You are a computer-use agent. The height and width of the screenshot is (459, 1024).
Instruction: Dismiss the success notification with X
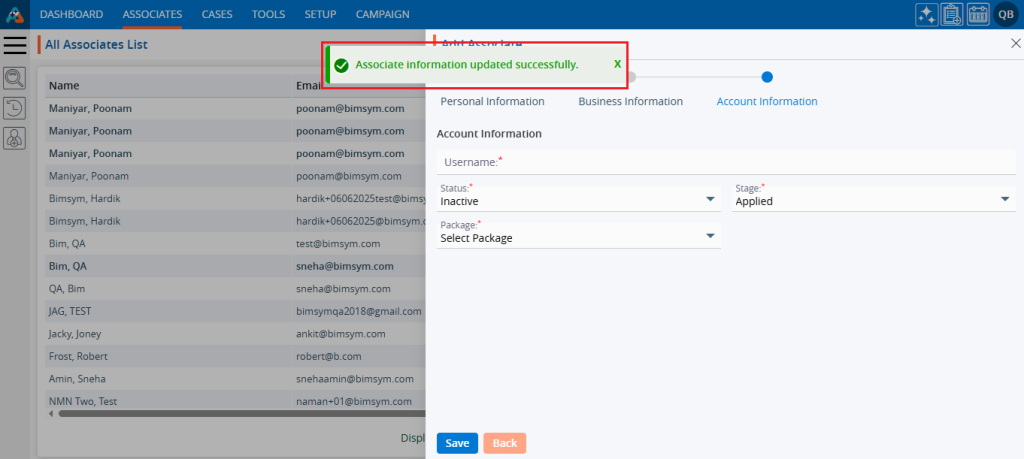tap(617, 64)
